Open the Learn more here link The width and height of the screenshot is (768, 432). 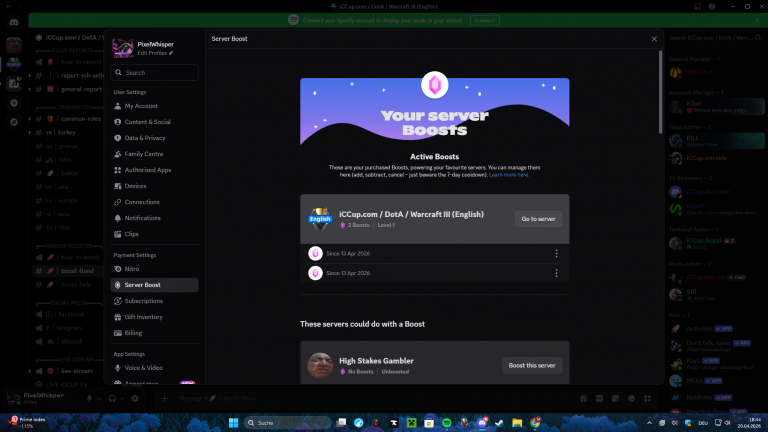click(508, 175)
